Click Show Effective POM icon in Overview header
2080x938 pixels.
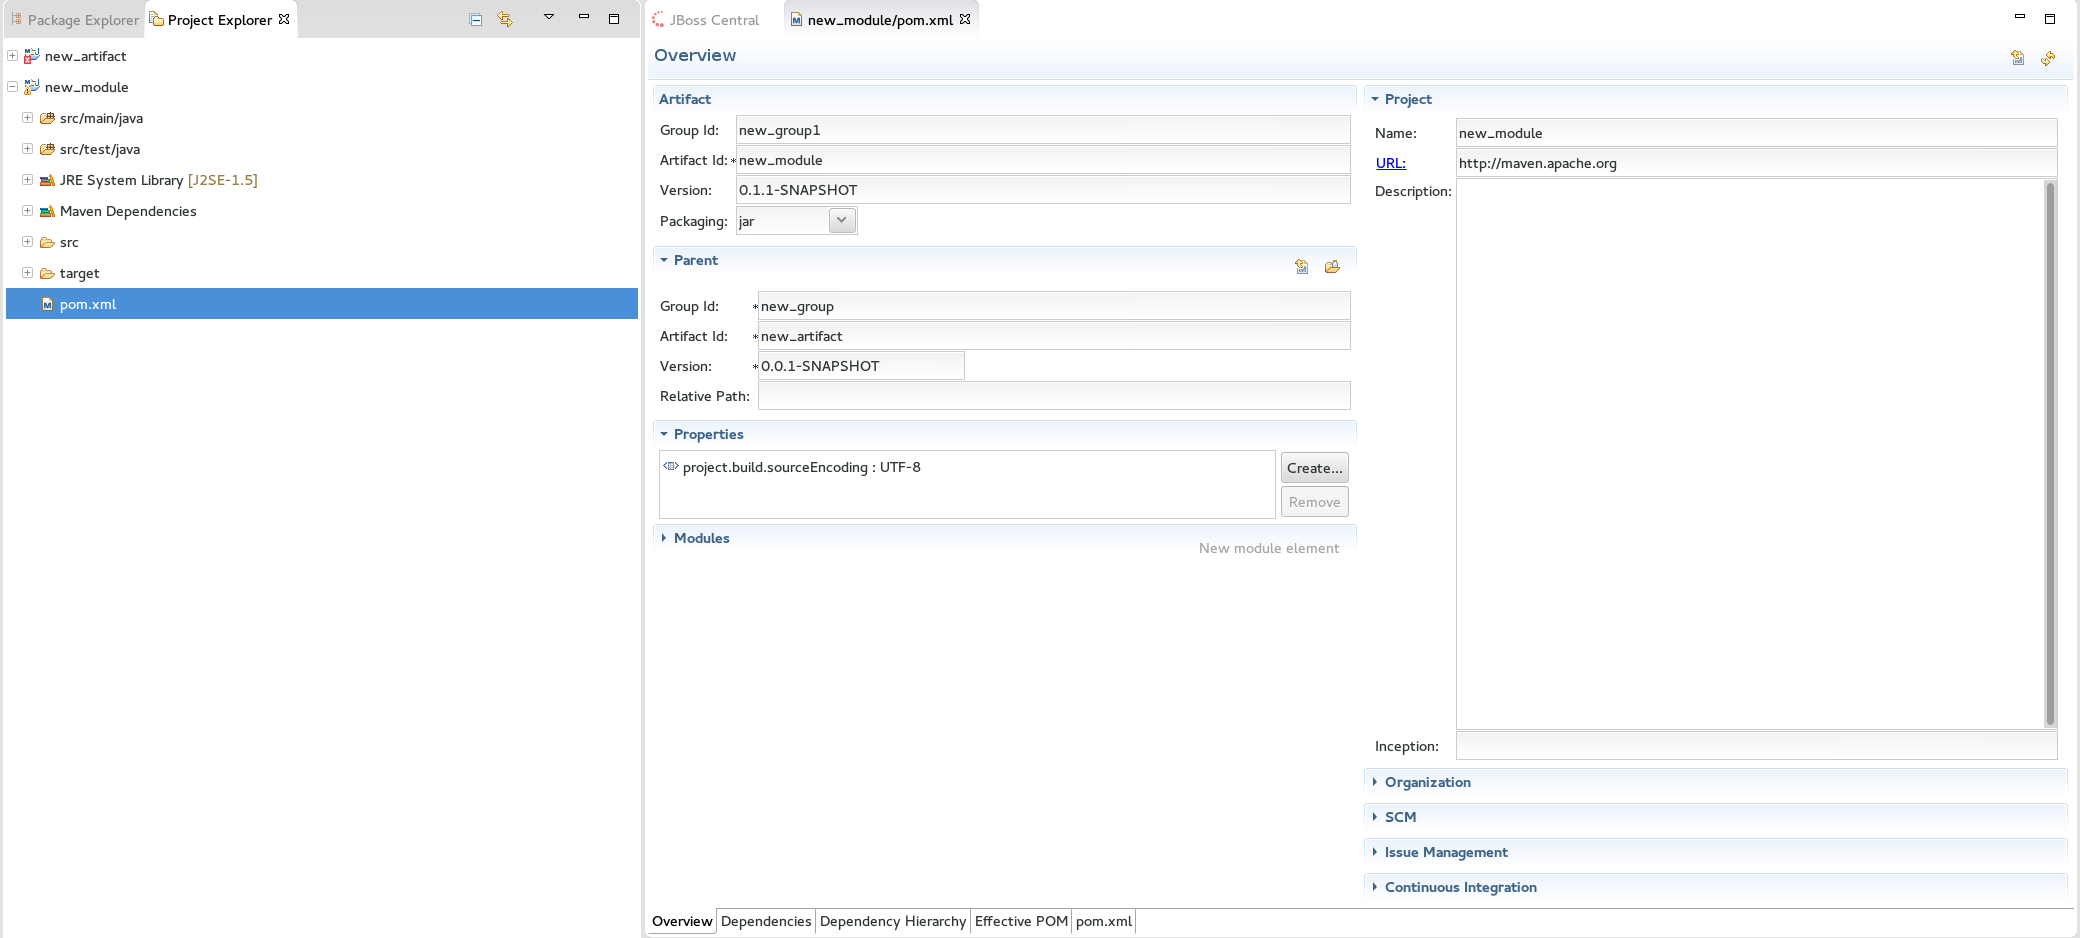coord(2018,58)
